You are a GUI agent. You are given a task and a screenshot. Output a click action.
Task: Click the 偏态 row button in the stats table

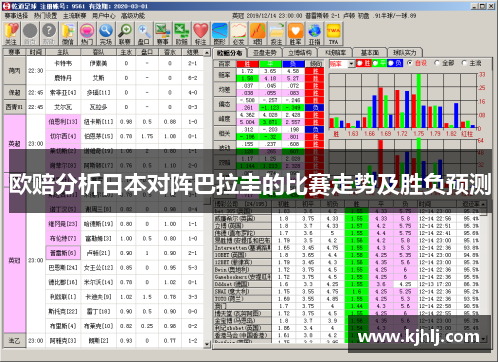point(224,104)
